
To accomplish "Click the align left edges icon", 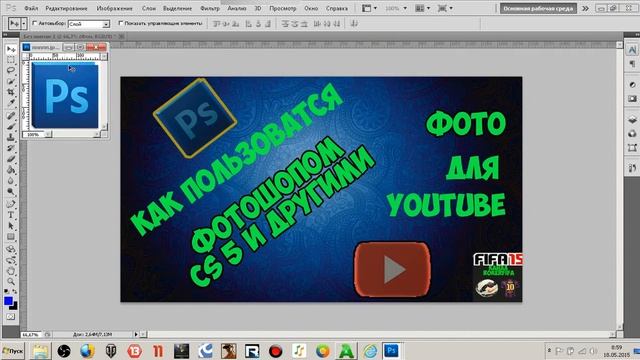I will [x=248, y=24].
